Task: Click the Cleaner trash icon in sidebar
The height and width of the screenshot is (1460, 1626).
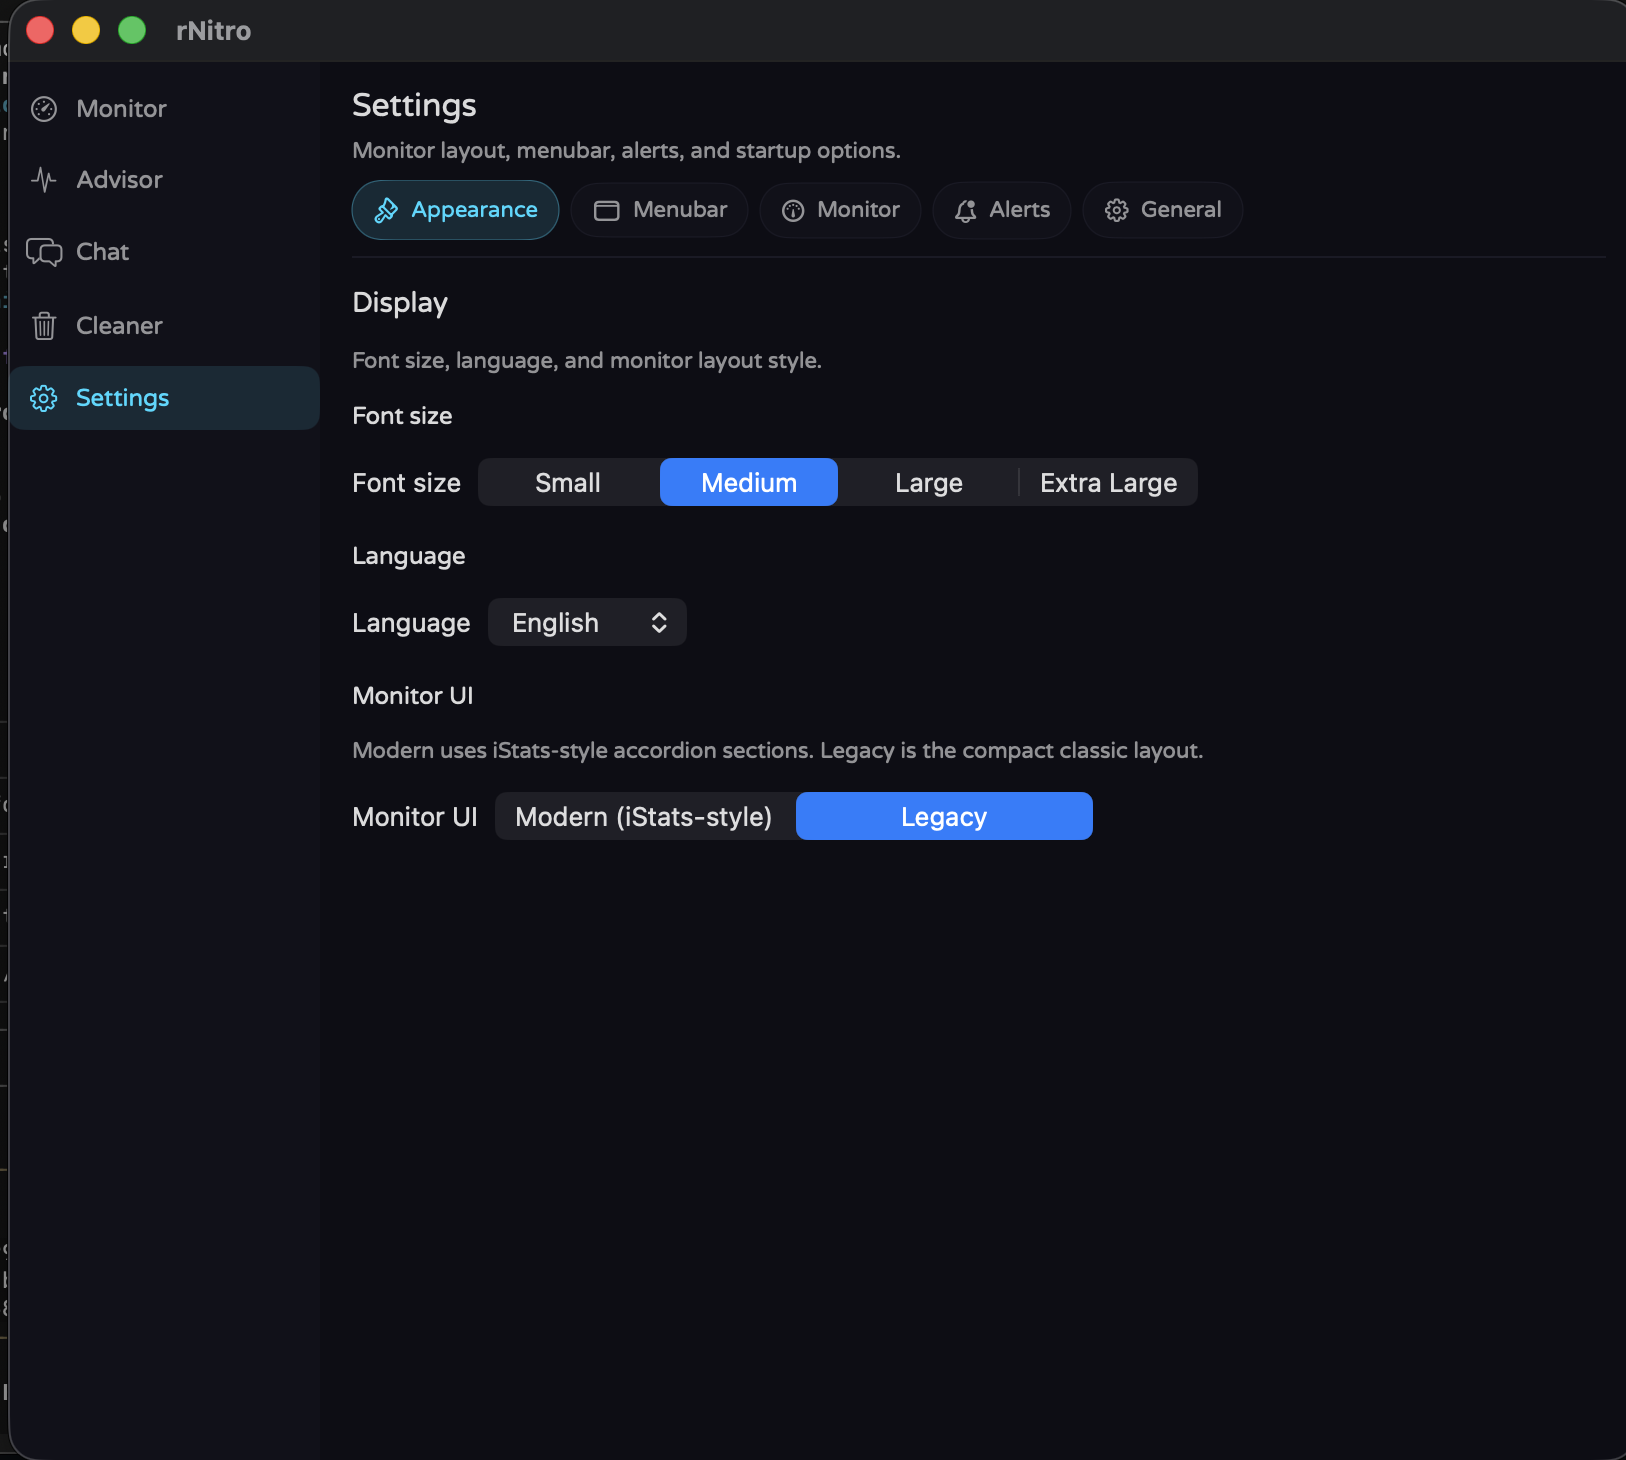Action: pyautogui.click(x=44, y=326)
